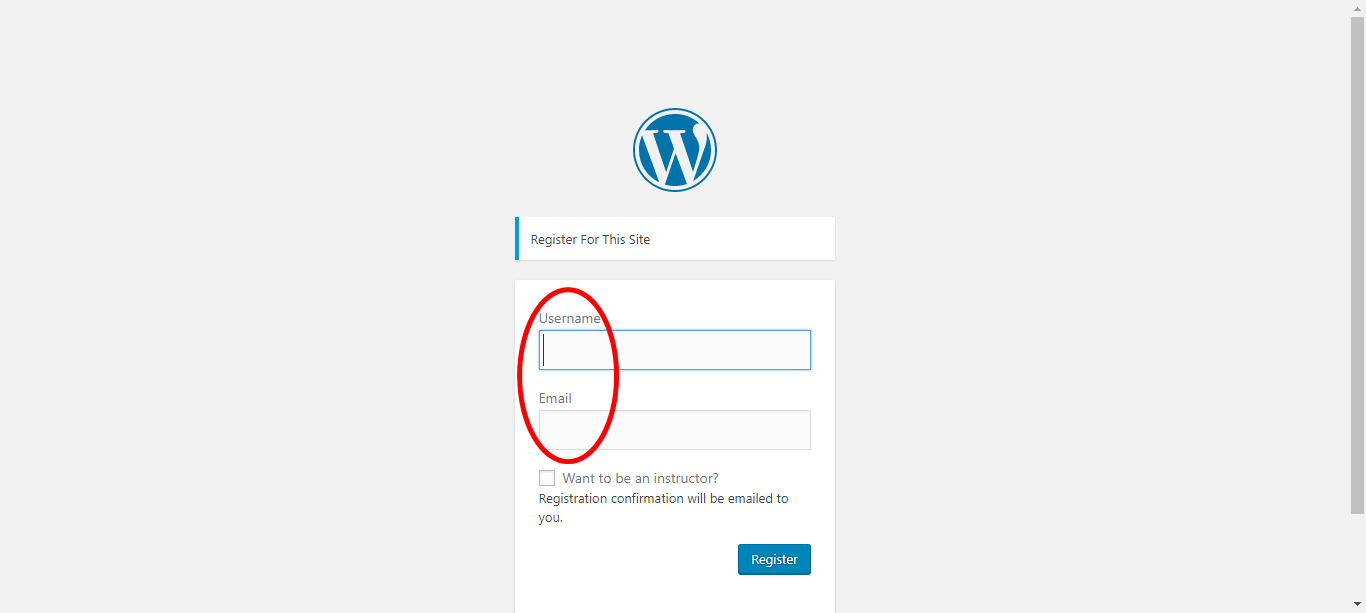Click into the Email input field

[675, 430]
